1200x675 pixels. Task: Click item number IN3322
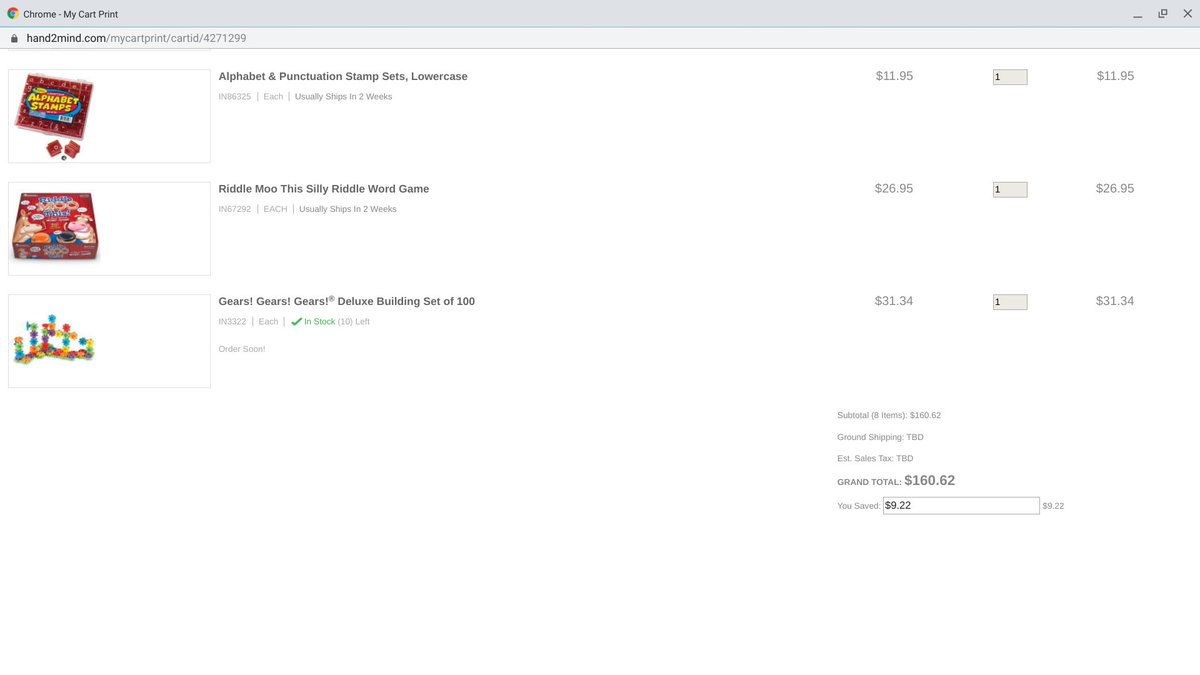(231, 321)
